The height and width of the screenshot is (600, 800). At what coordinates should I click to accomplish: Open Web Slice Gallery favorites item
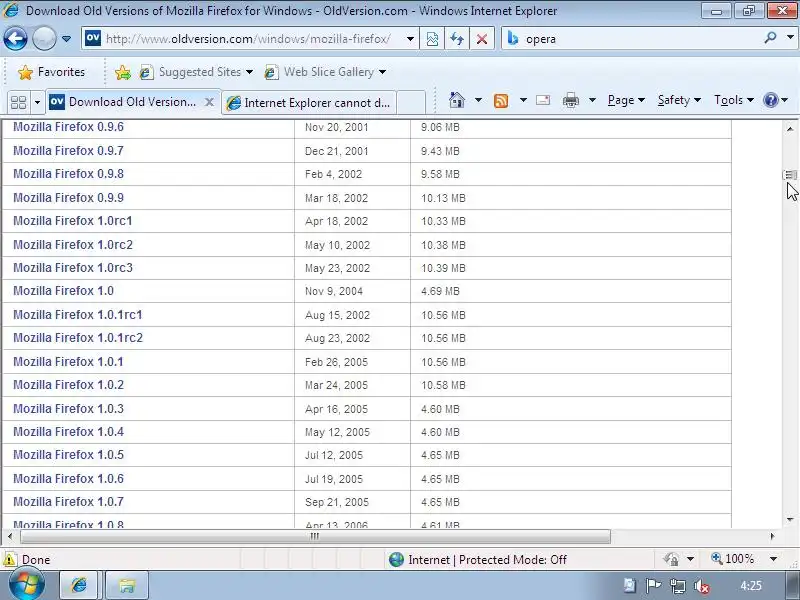pyautogui.click(x=325, y=72)
